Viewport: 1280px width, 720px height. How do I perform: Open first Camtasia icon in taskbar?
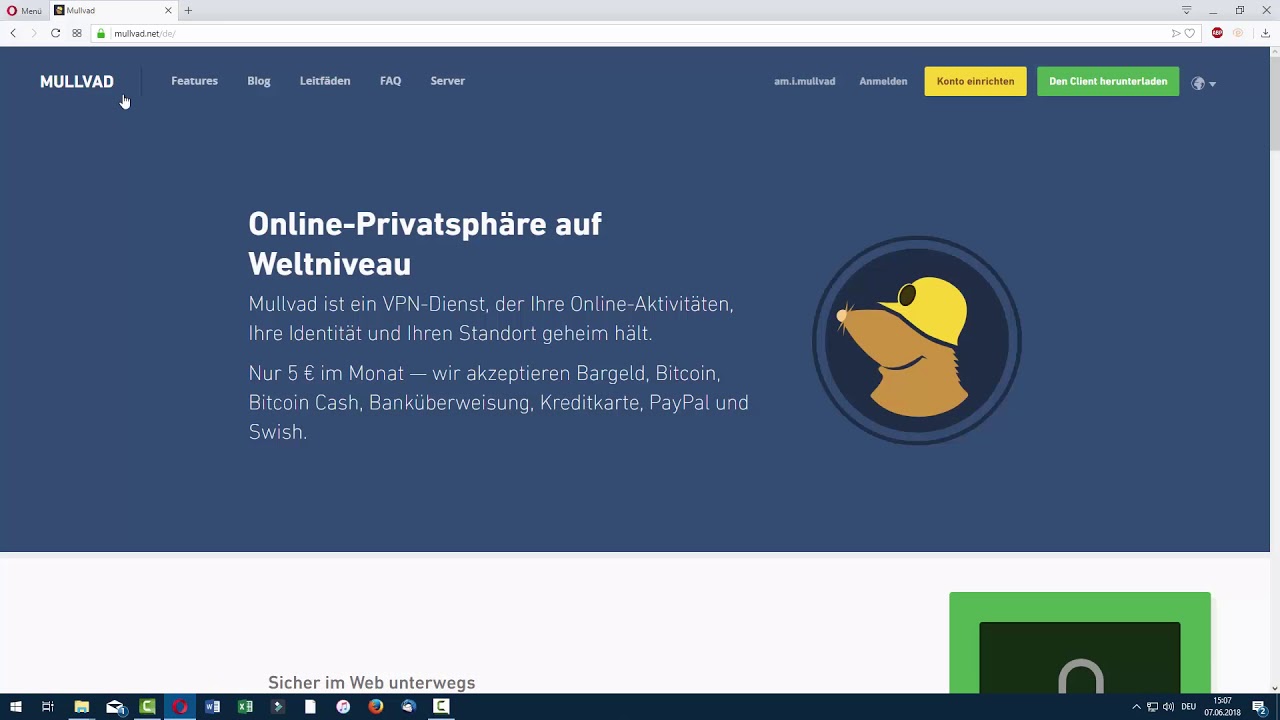coord(148,707)
